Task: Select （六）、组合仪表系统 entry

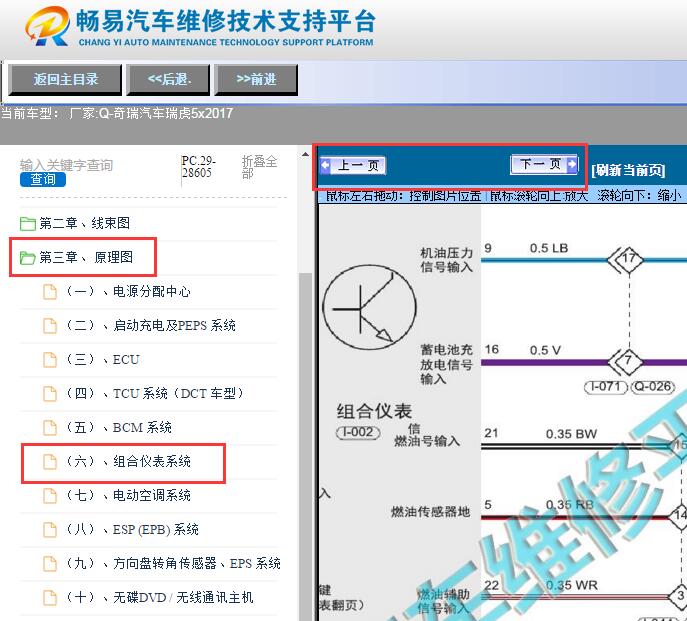Action: coord(127,461)
